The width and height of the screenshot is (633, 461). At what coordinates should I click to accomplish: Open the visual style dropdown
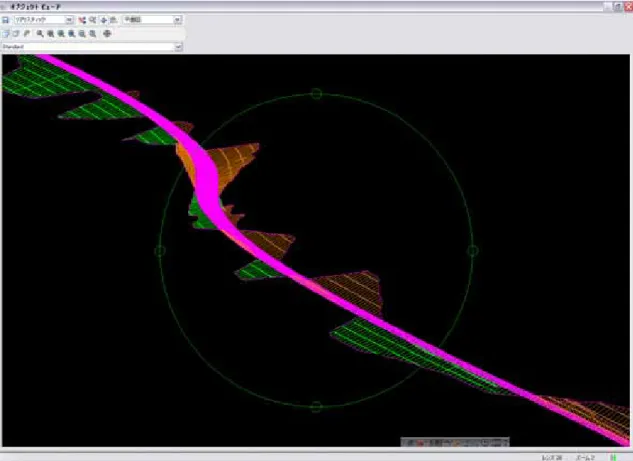69,20
